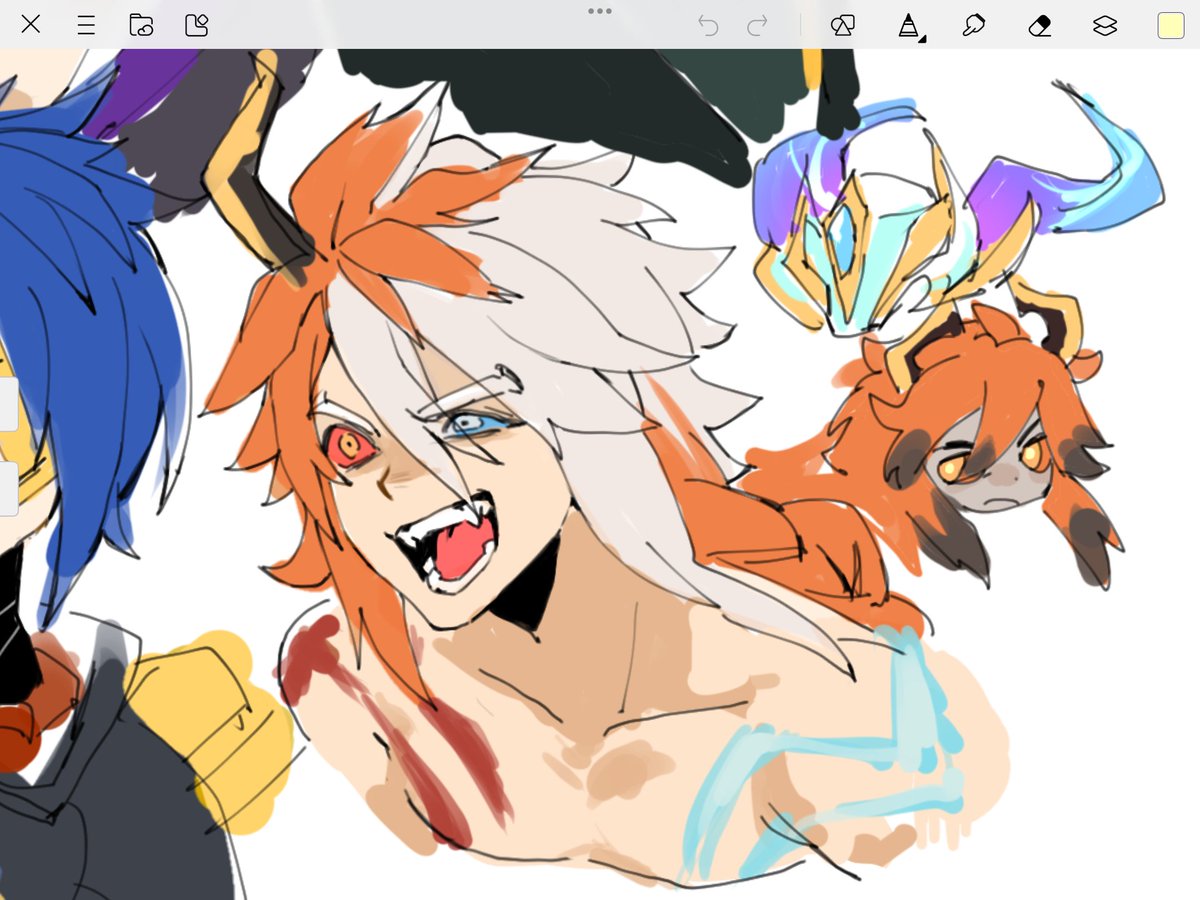Select the shapes tool

pos(842,26)
